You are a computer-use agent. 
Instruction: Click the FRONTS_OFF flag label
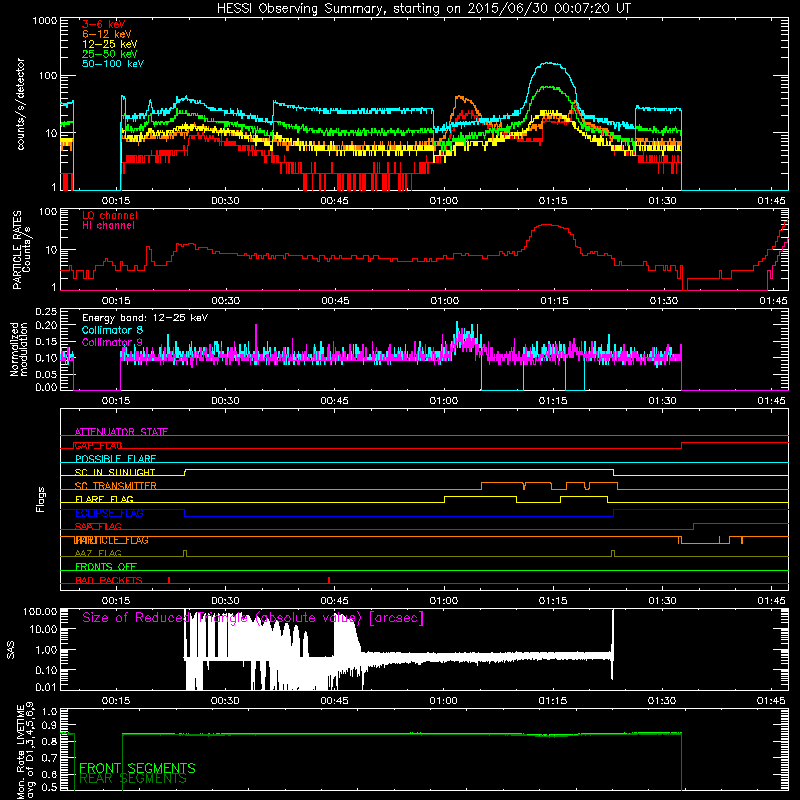coord(106,567)
